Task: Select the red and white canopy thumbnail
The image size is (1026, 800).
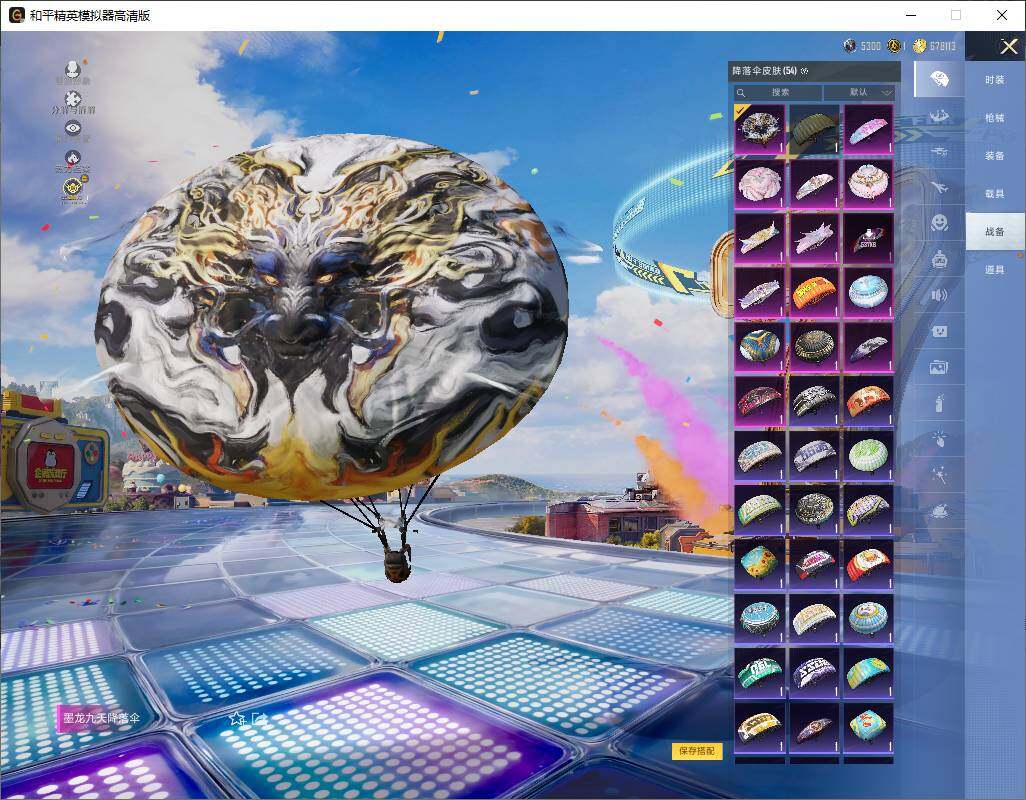Action: click(868, 564)
